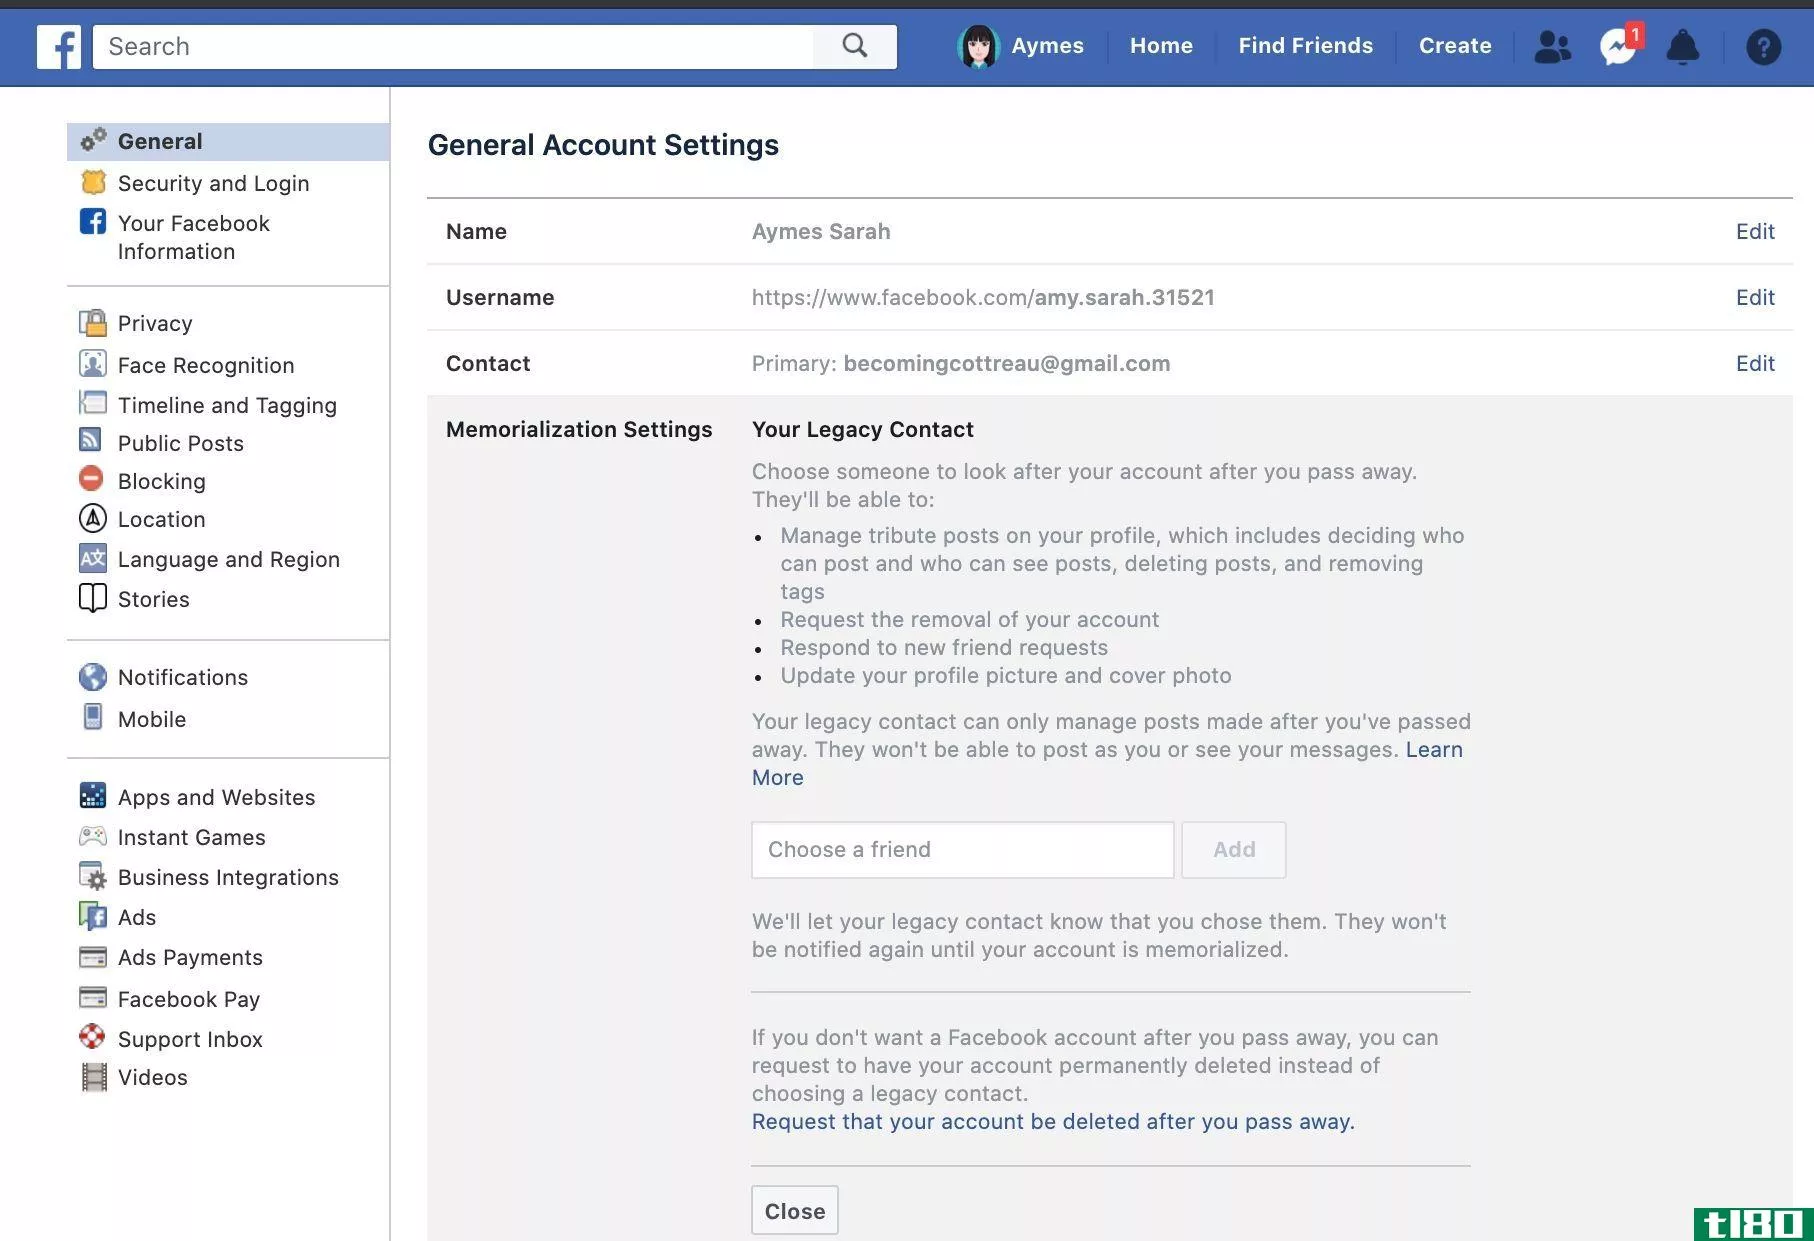Click the Facebook logo icon
The height and width of the screenshot is (1241, 1814).
point(58,46)
